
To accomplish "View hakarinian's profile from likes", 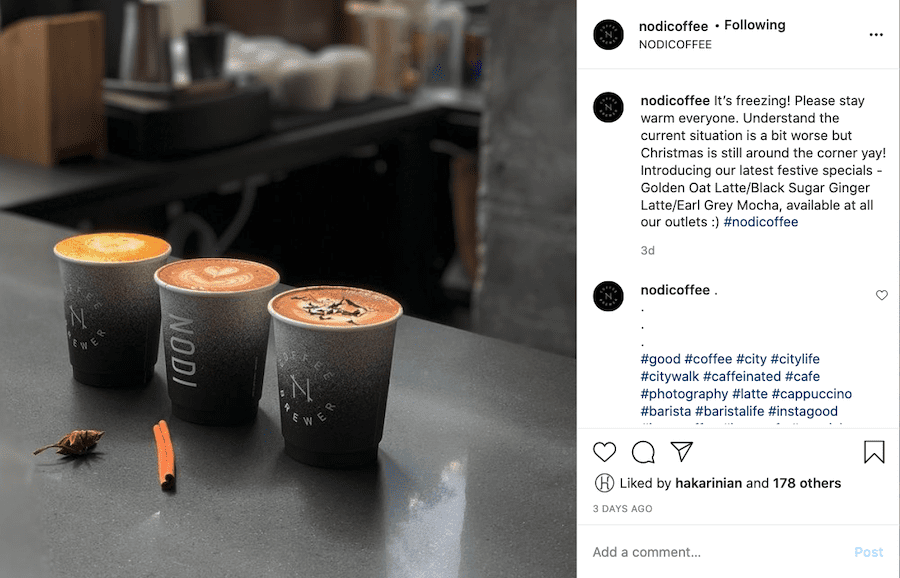I will pyautogui.click(x=708, y=483).
